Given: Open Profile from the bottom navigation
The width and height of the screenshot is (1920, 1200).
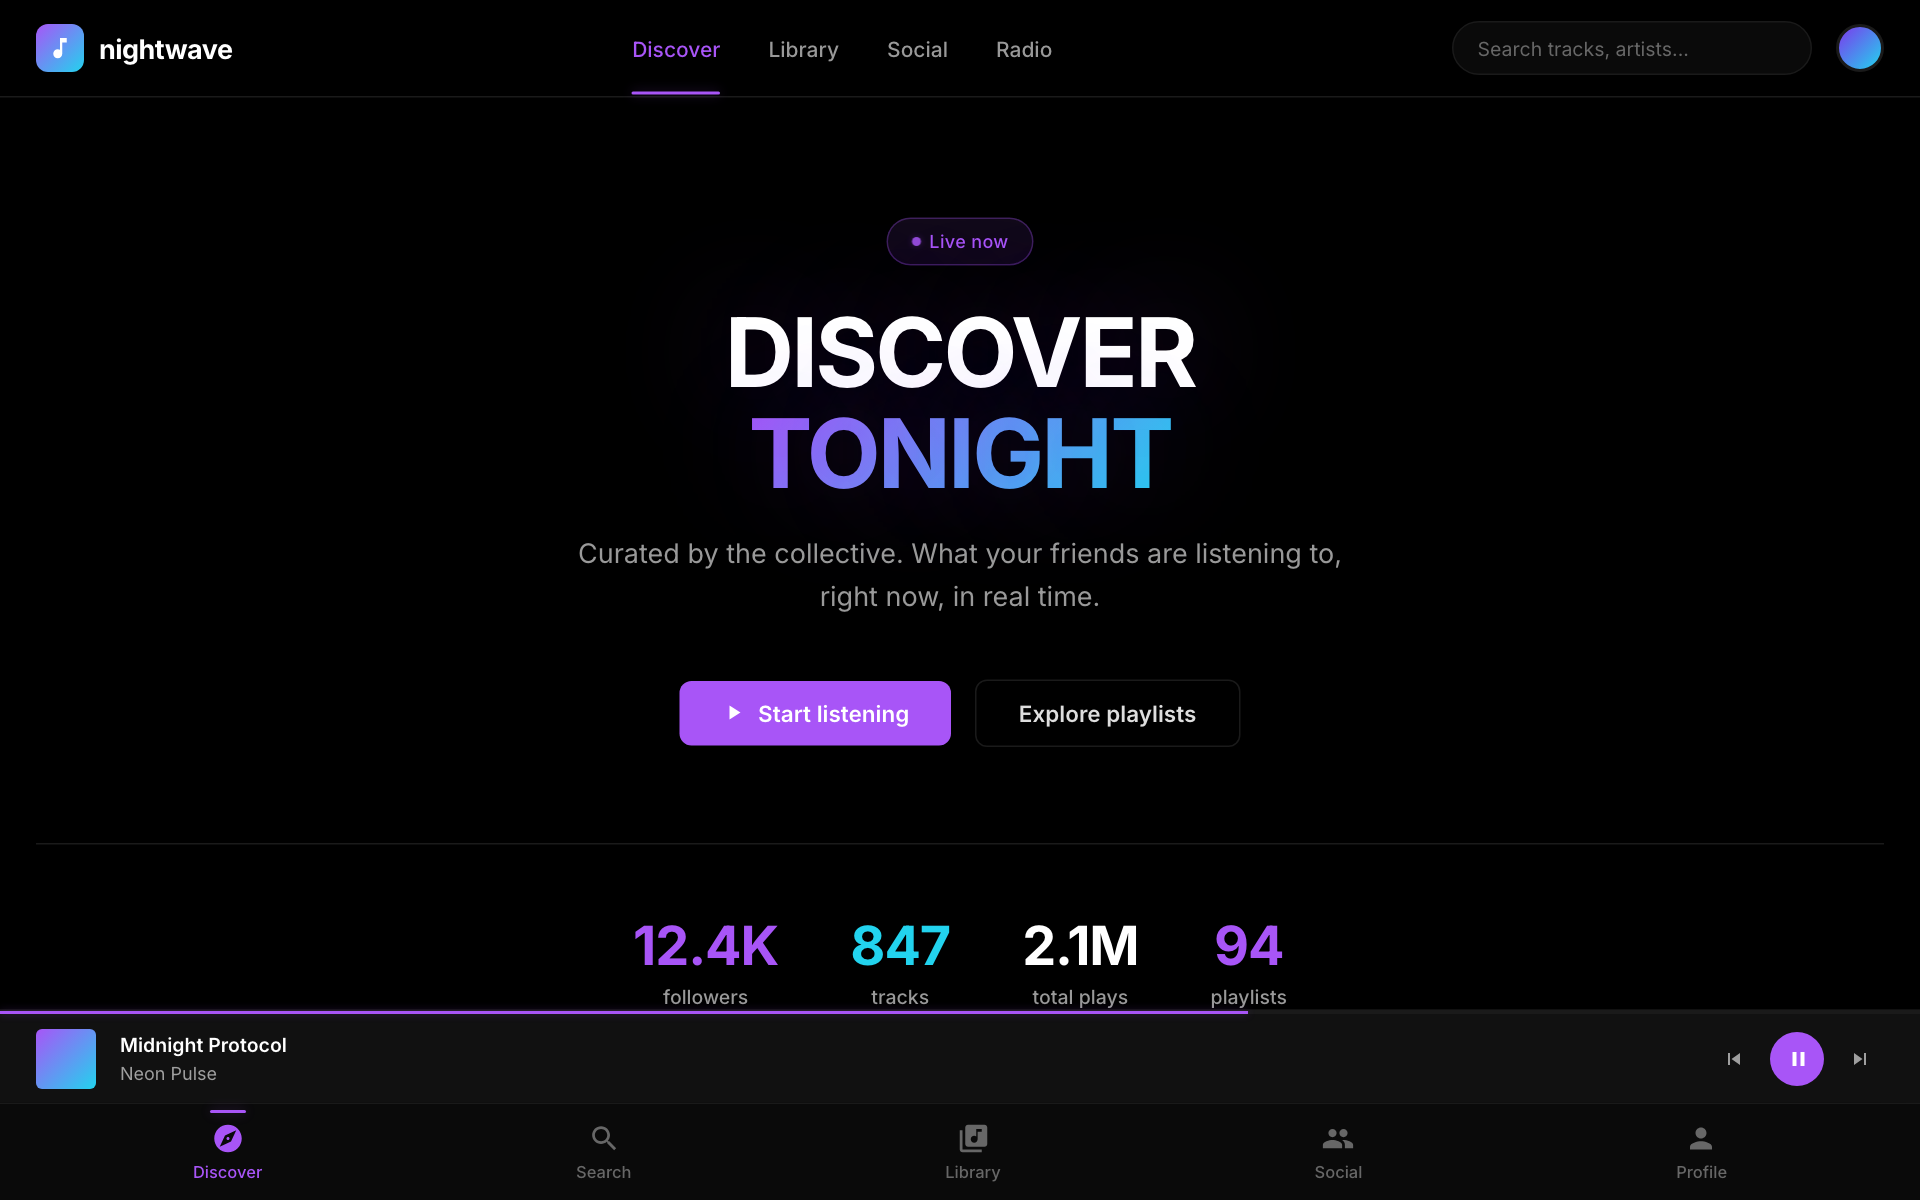Looking at the screenshot, I should tap(1700, 1150).
